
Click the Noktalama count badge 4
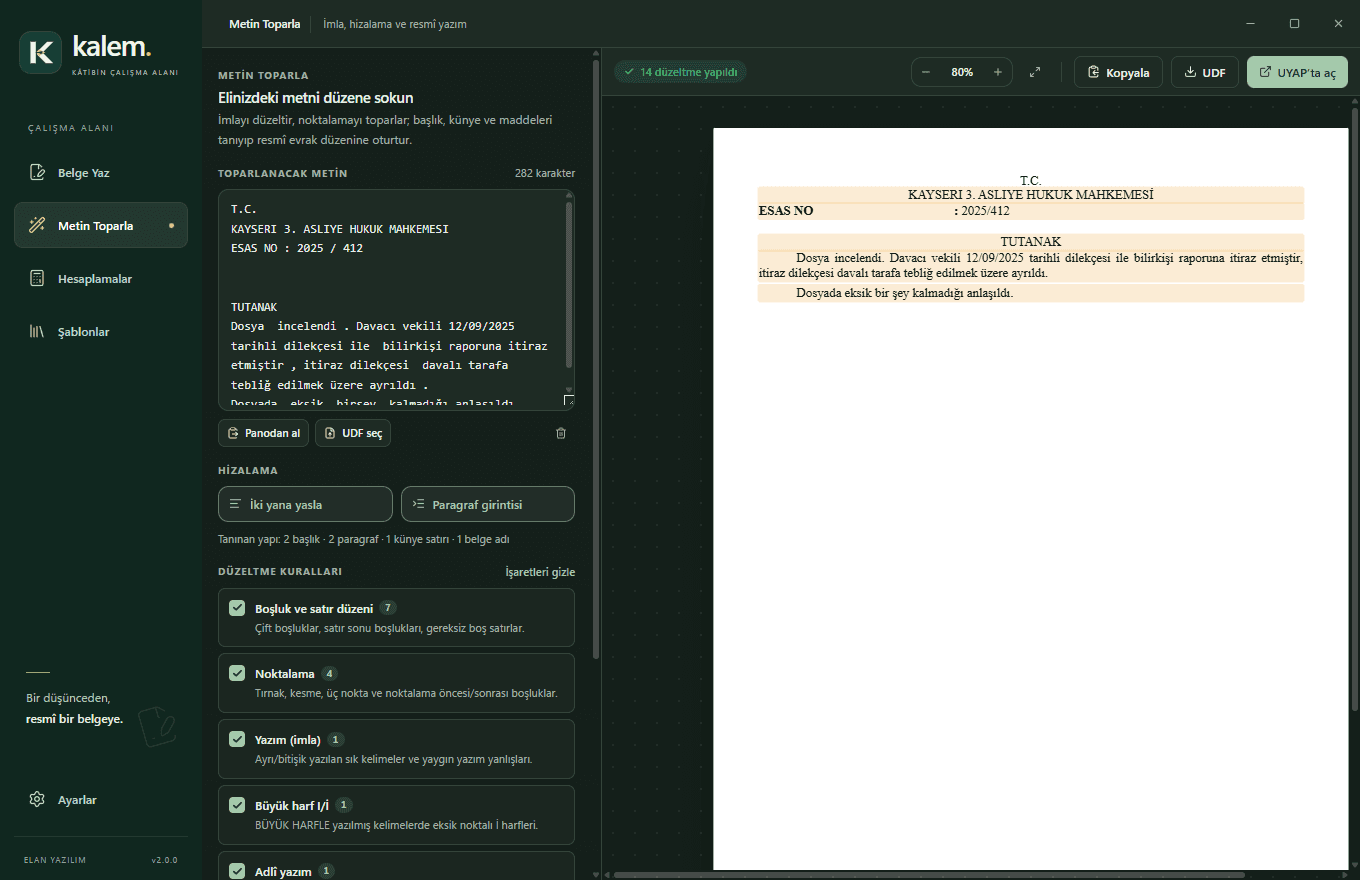pyautogui.click(x=329, y=673)
